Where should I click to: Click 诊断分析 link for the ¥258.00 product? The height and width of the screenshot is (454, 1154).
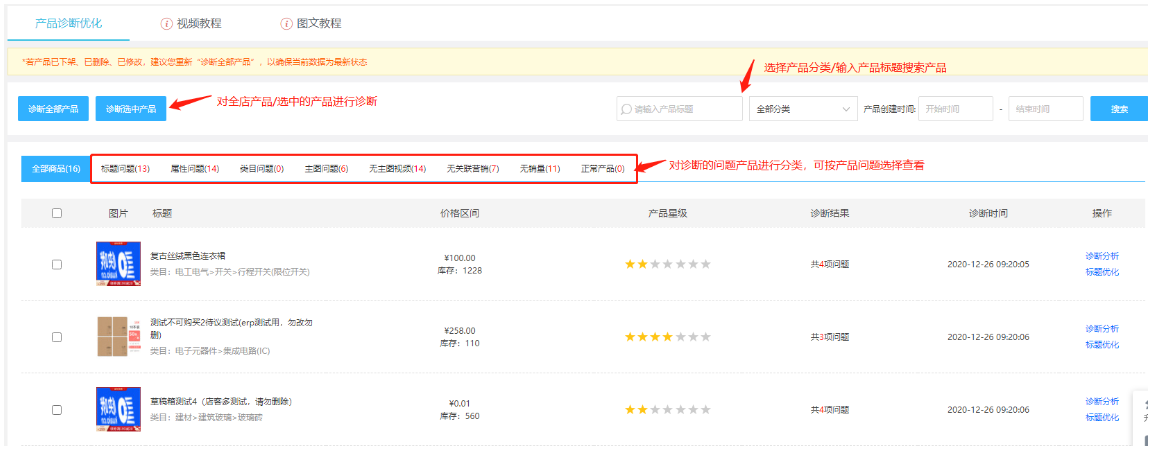coord(1102,328)
